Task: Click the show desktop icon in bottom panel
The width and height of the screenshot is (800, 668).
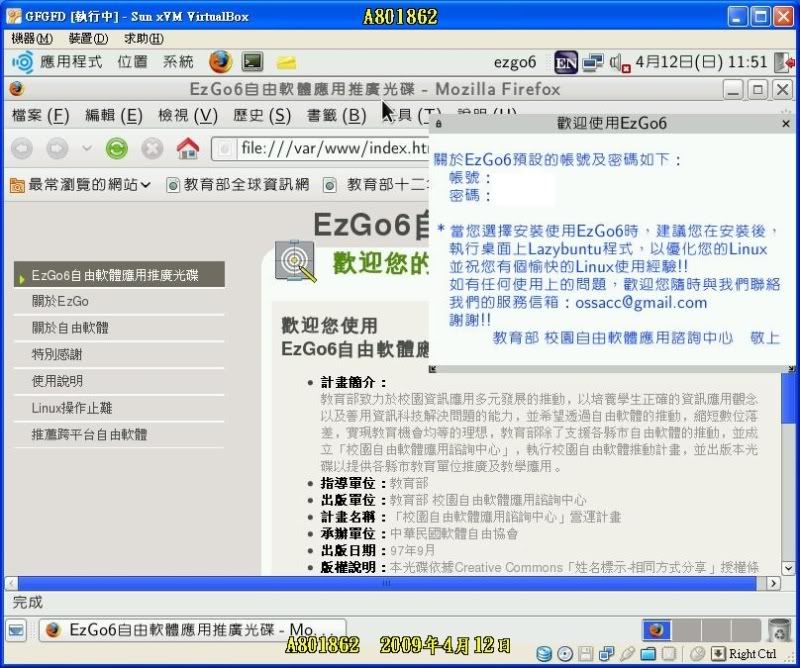Action: coord(16,630)
